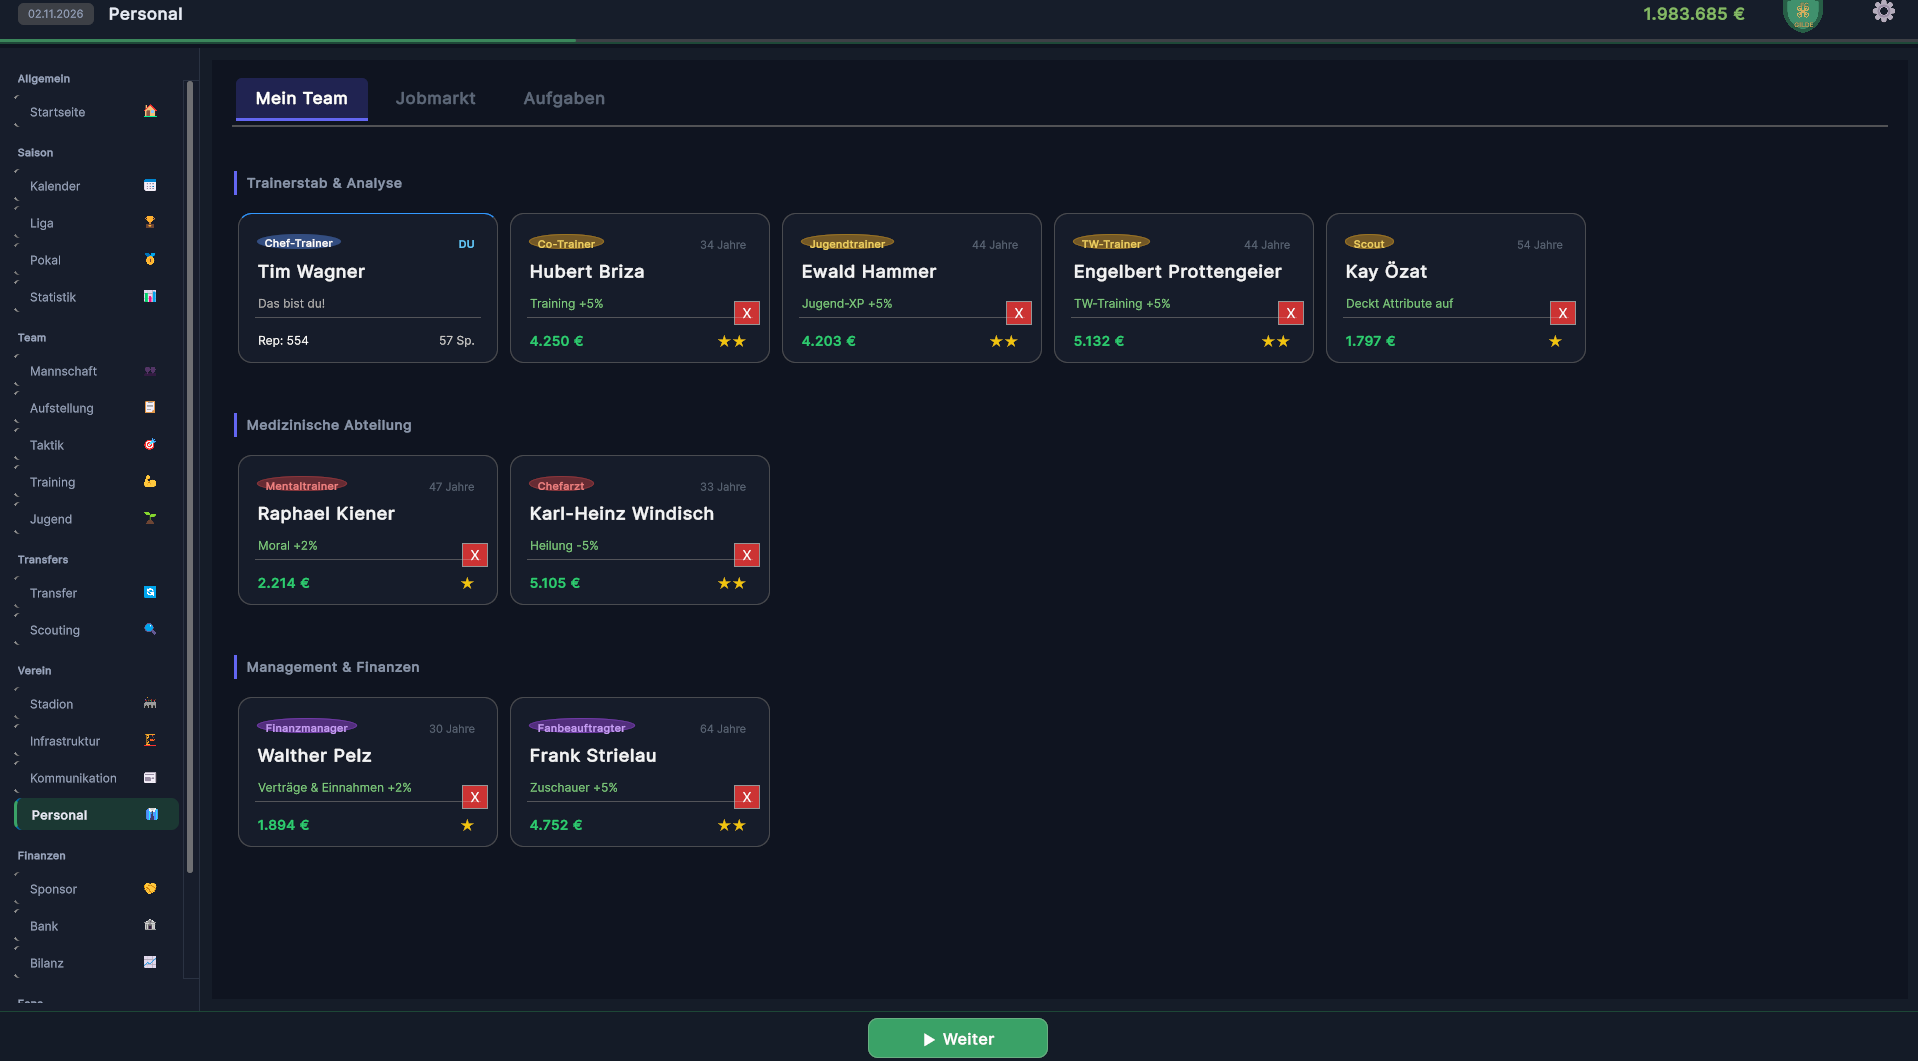
Task: Click the name Walther Pelz
Action: (x=314, y=756)
